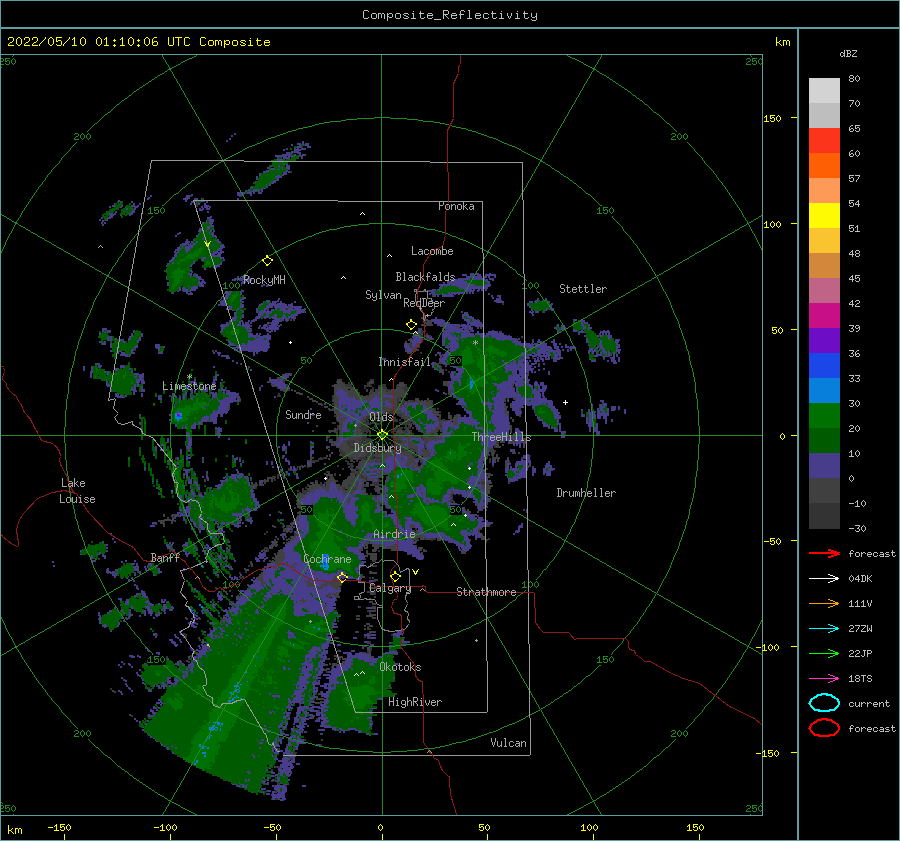Click the Didsbury label

(378, 448)
